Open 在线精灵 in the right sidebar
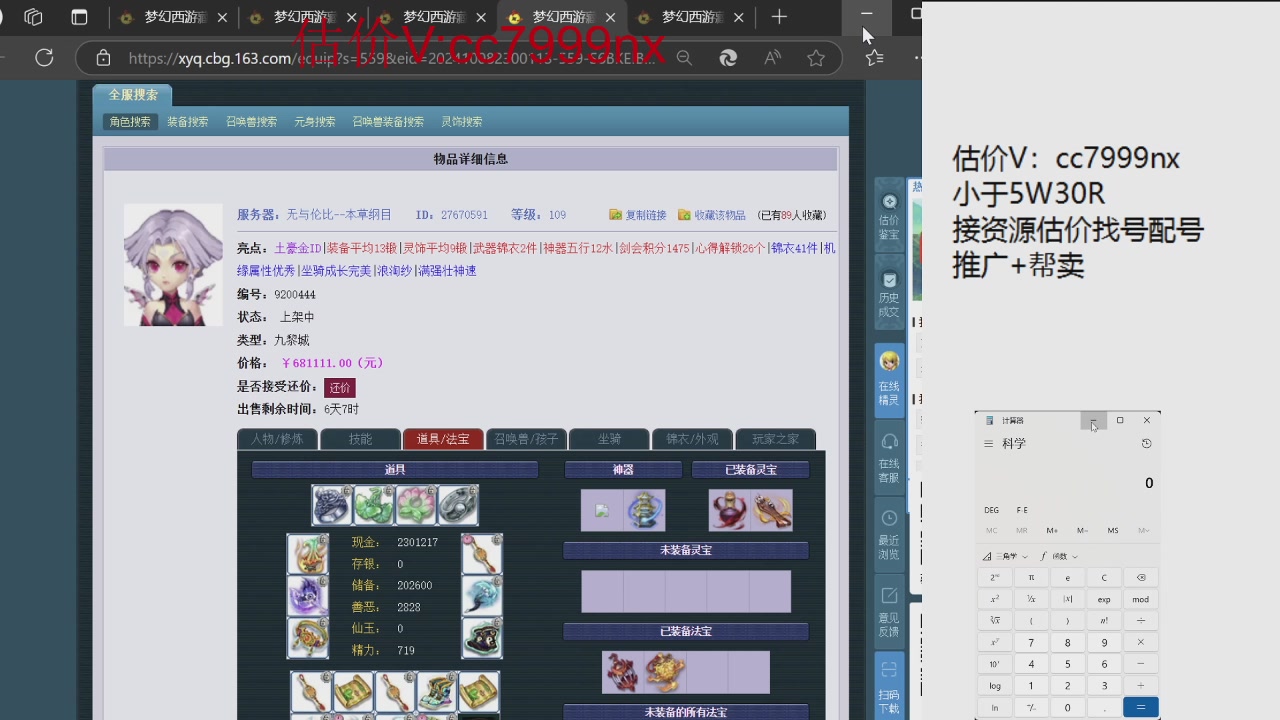 click(x=889, y=378)
